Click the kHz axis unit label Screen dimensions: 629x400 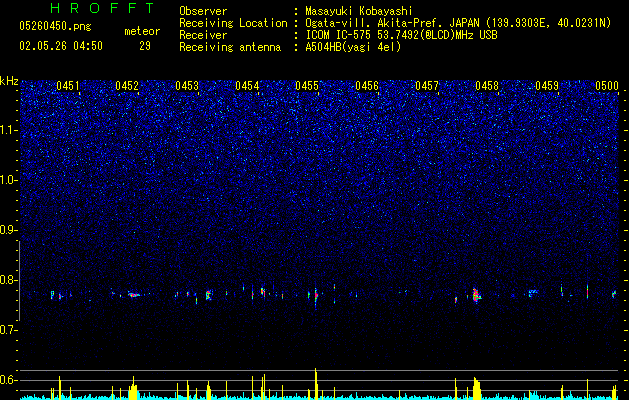pyautogui.click(x=9, y=81)
